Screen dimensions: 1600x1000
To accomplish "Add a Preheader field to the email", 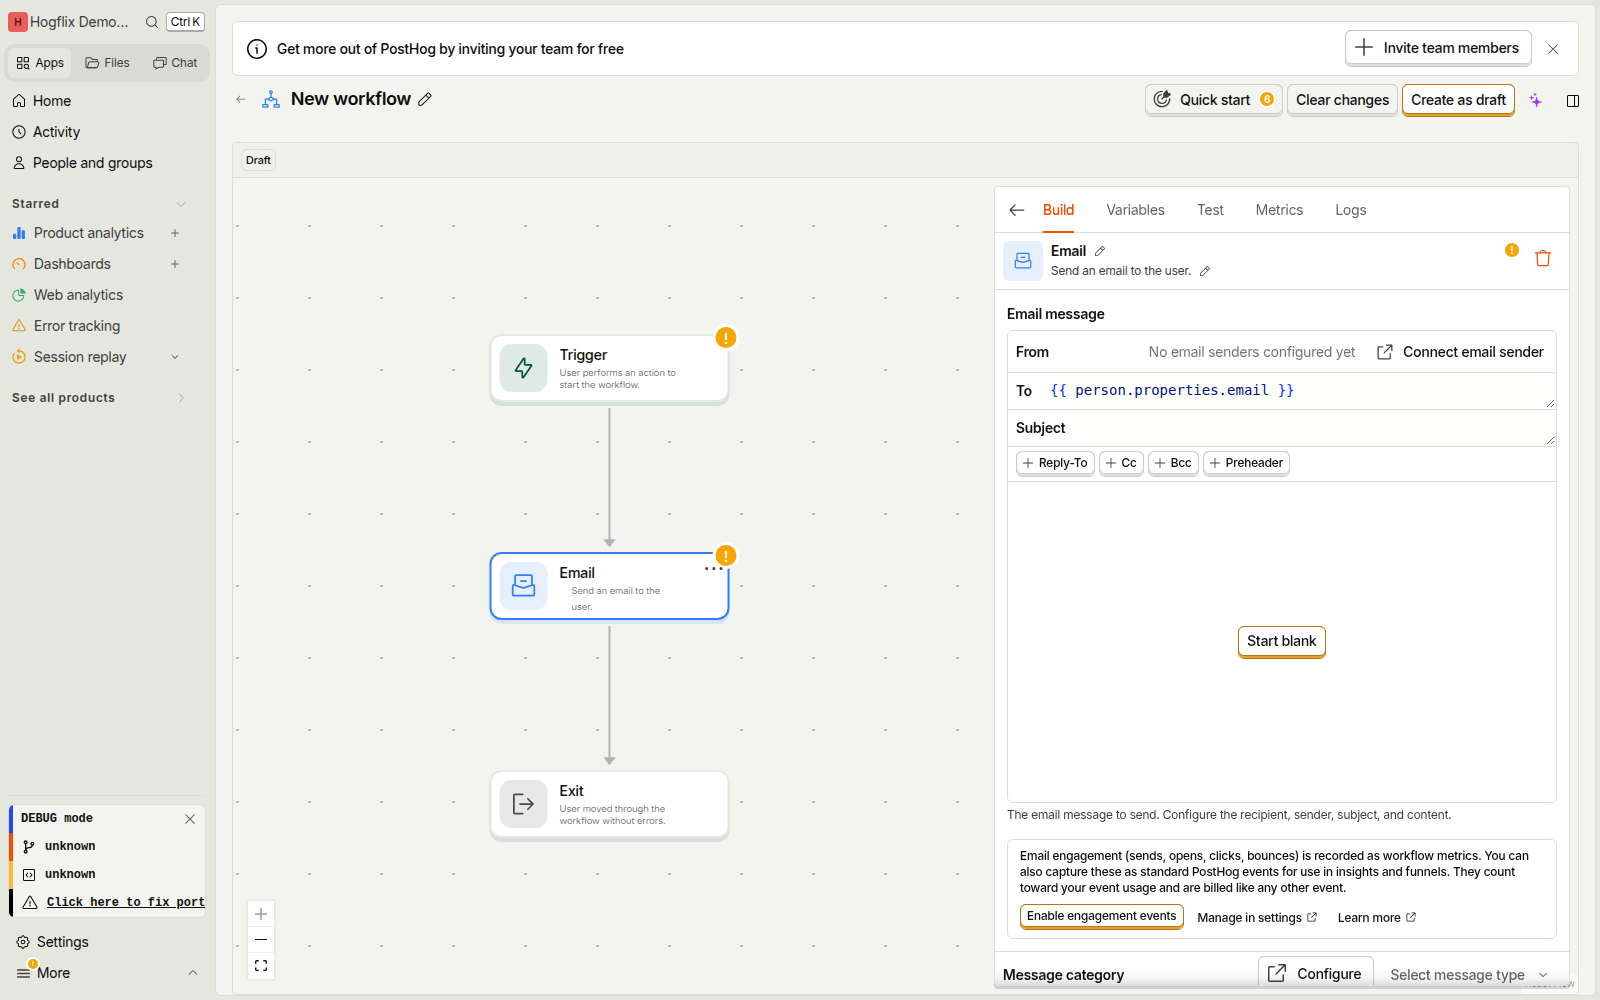I will [x=1246, y=463].
